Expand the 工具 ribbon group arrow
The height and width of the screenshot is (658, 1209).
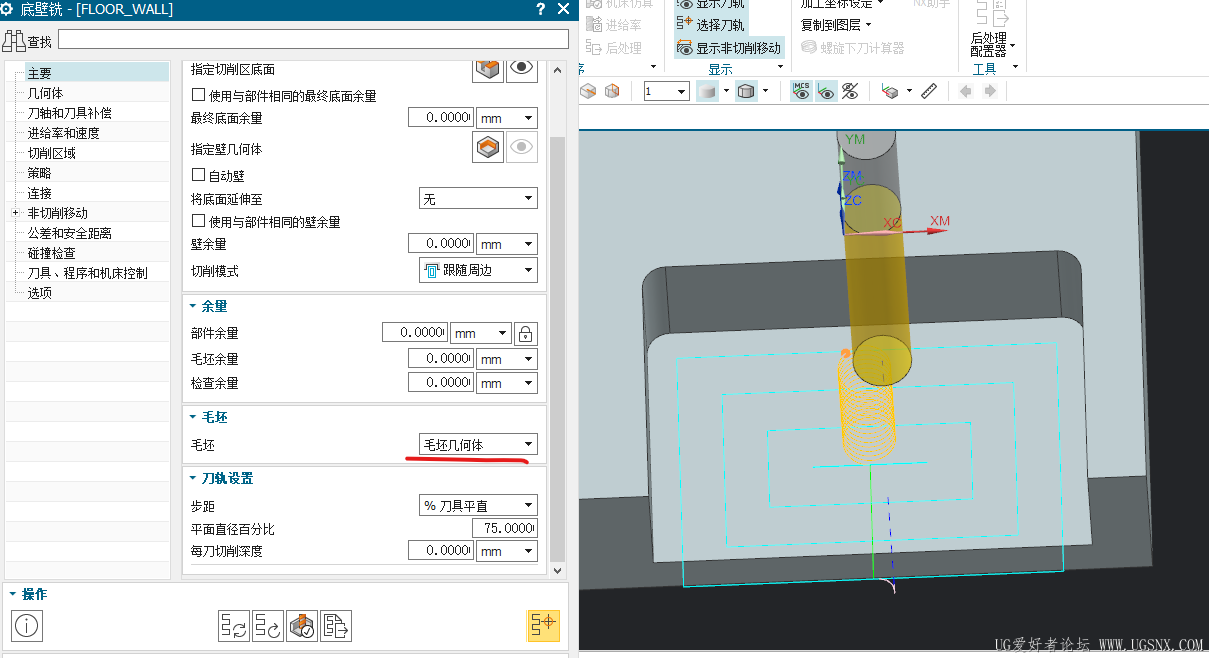[x=1015, y=68]
